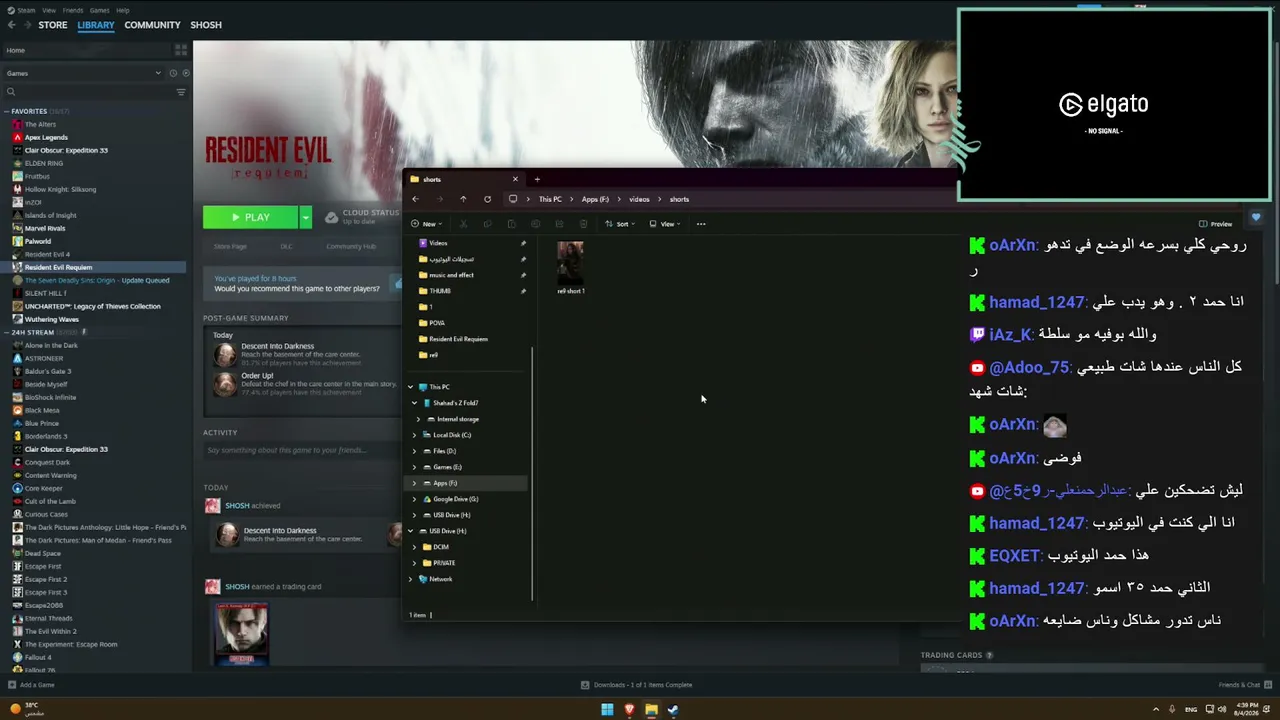
Task: Open a new File Explorer tab
Action: tap(537, 179)
